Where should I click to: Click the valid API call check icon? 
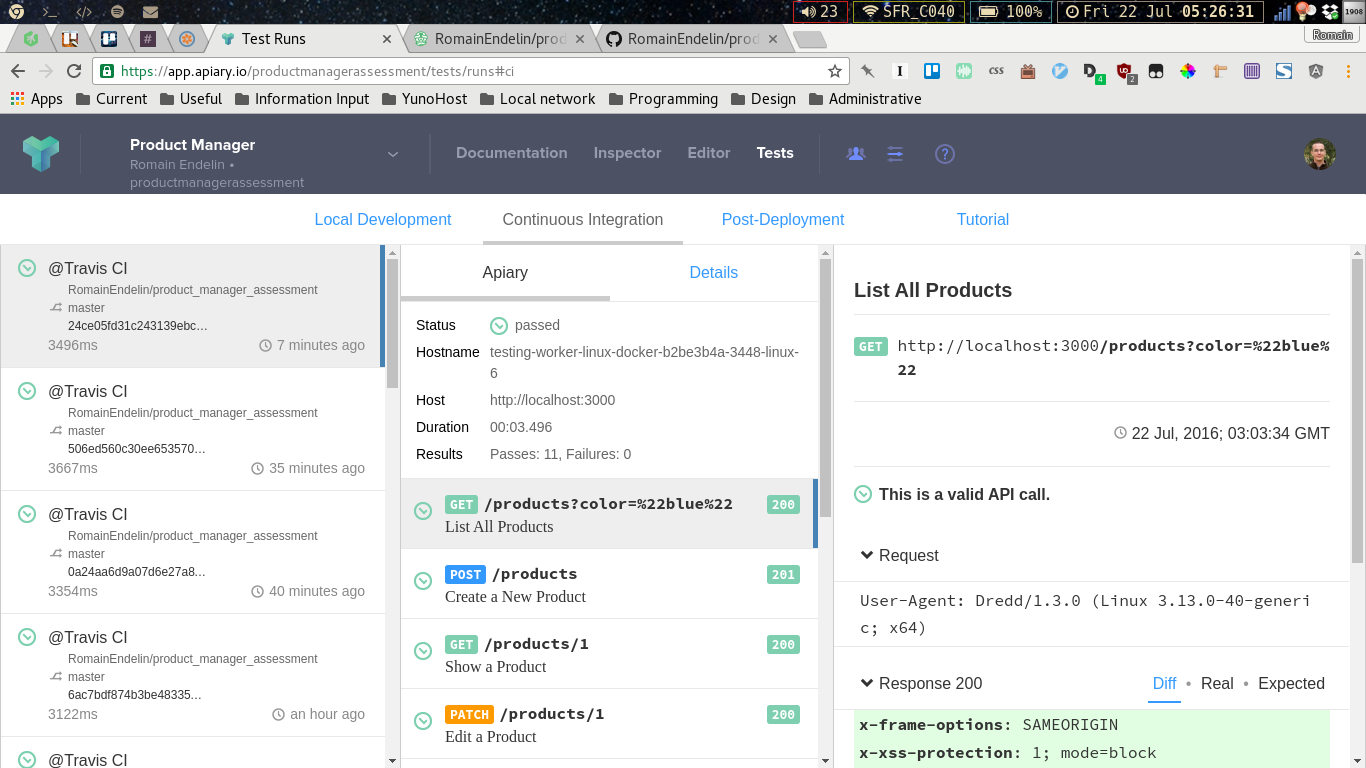coord(862,494)
